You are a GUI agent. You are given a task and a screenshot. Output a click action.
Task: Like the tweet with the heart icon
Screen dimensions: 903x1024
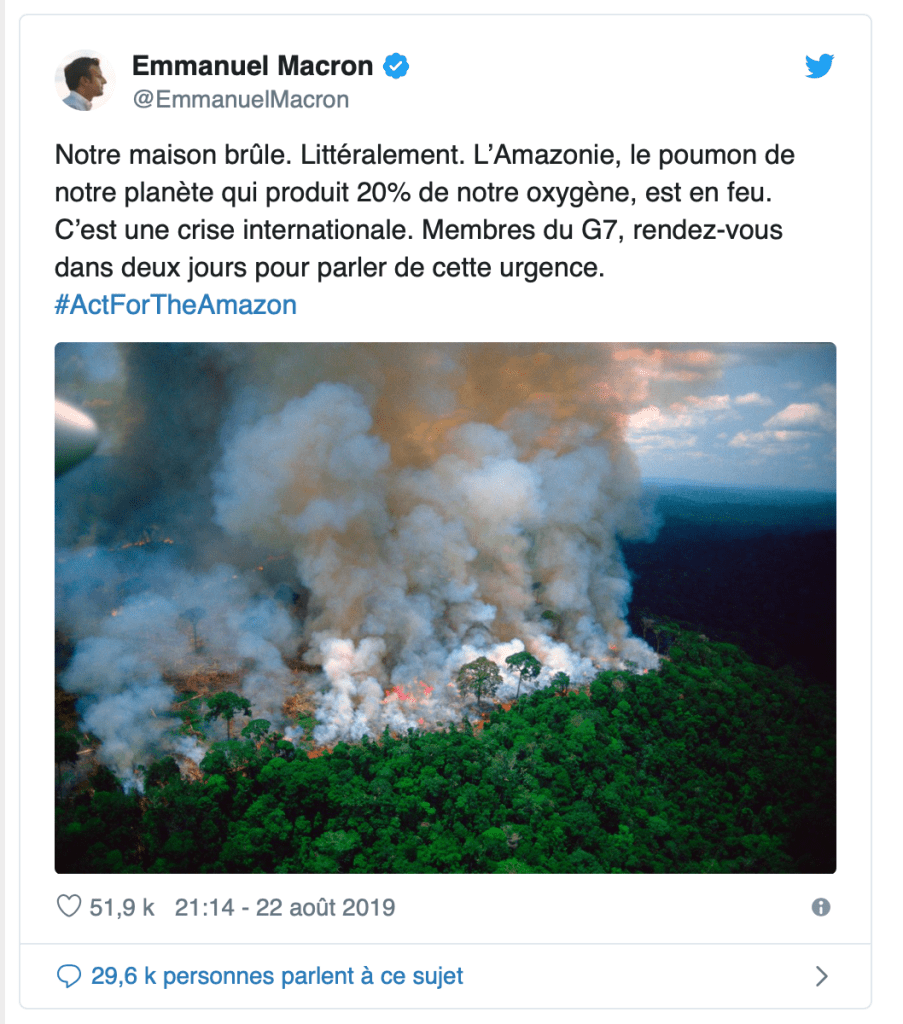click(x=69, y=906)
